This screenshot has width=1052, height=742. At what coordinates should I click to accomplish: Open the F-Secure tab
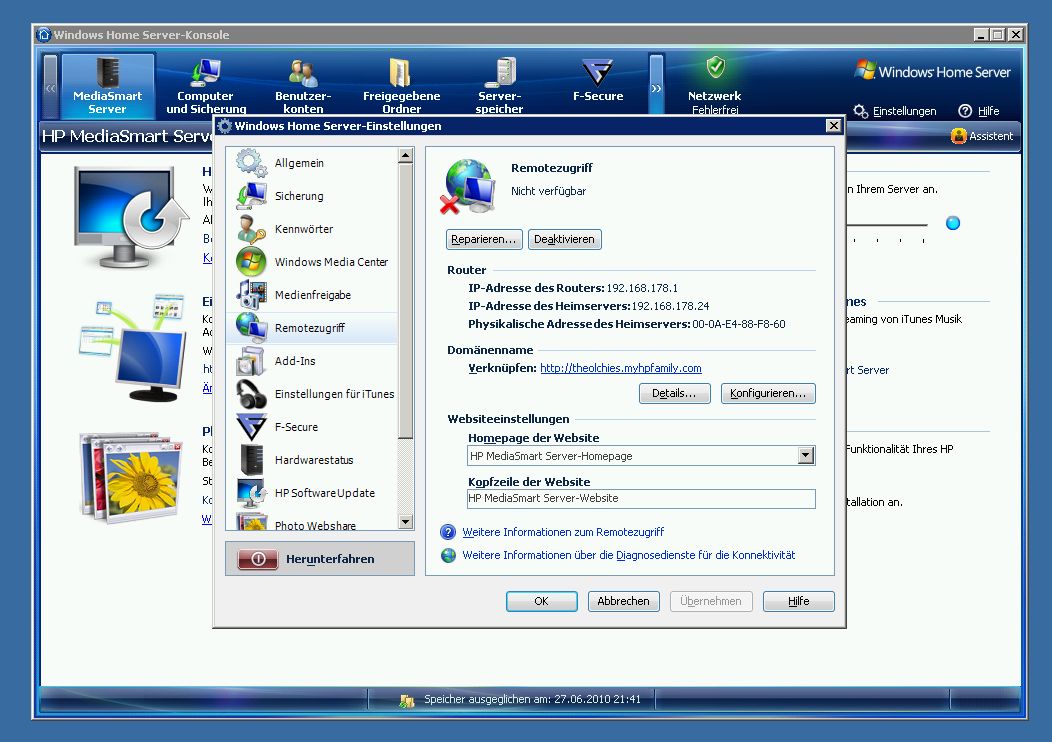598,81
